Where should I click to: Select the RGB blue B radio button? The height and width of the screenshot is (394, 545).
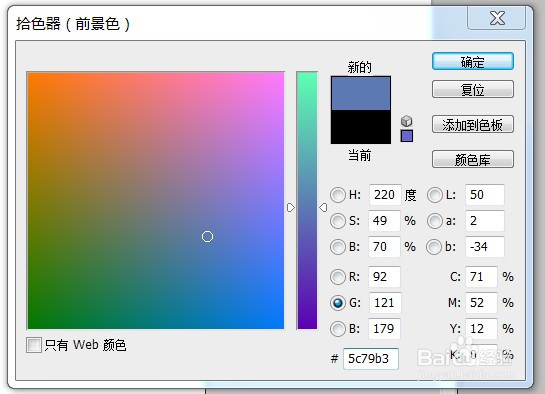(337, 329)
